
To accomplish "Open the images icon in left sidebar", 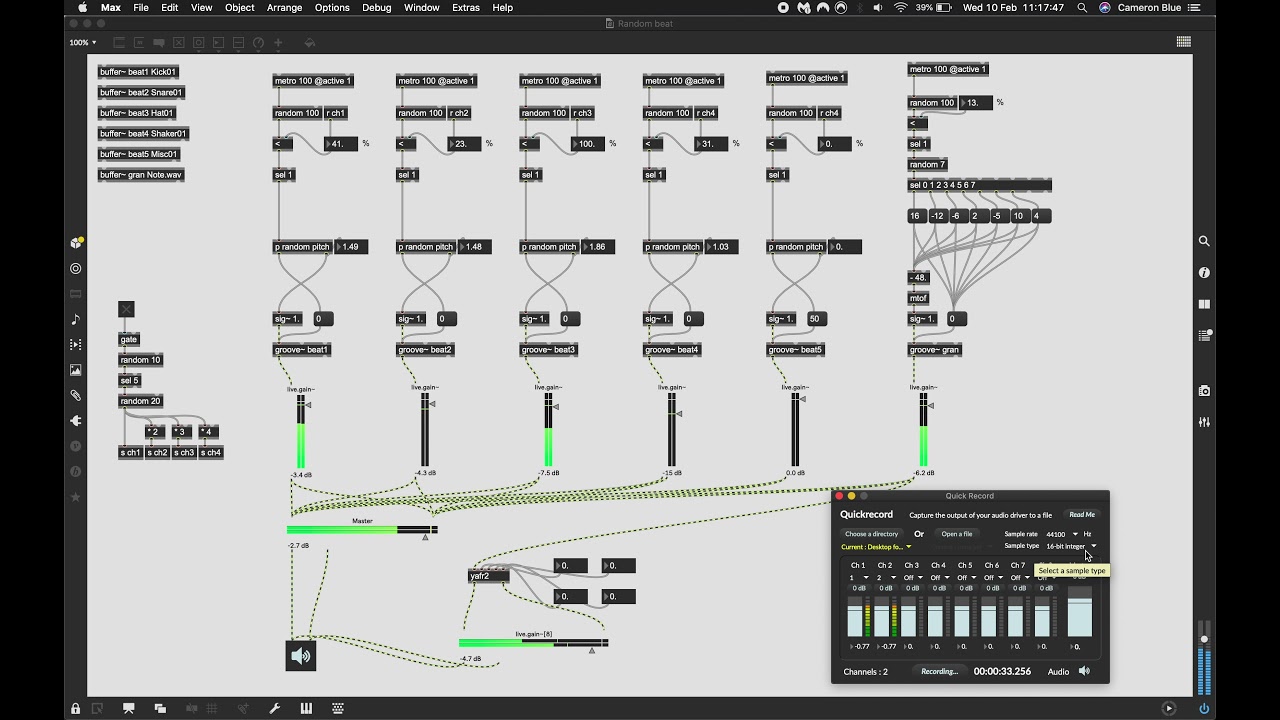I will point(76,370).
